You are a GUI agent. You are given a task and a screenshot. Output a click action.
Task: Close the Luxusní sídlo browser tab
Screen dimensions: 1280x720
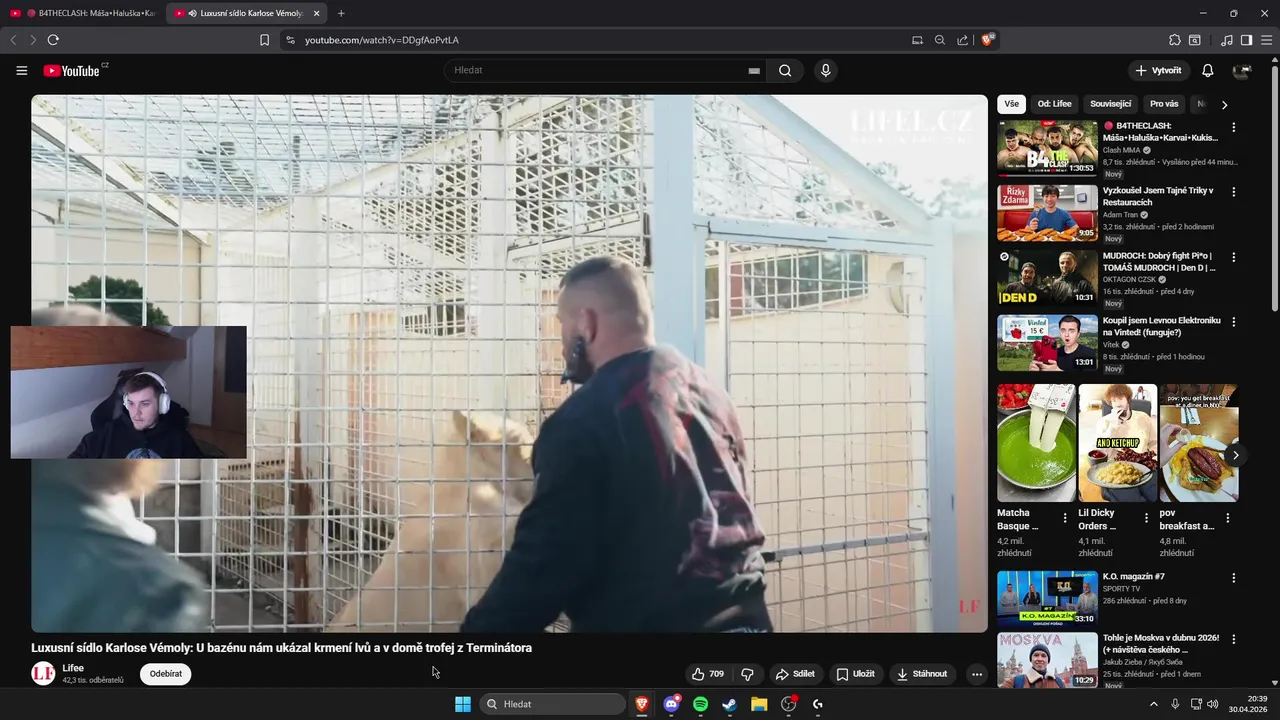317,13
